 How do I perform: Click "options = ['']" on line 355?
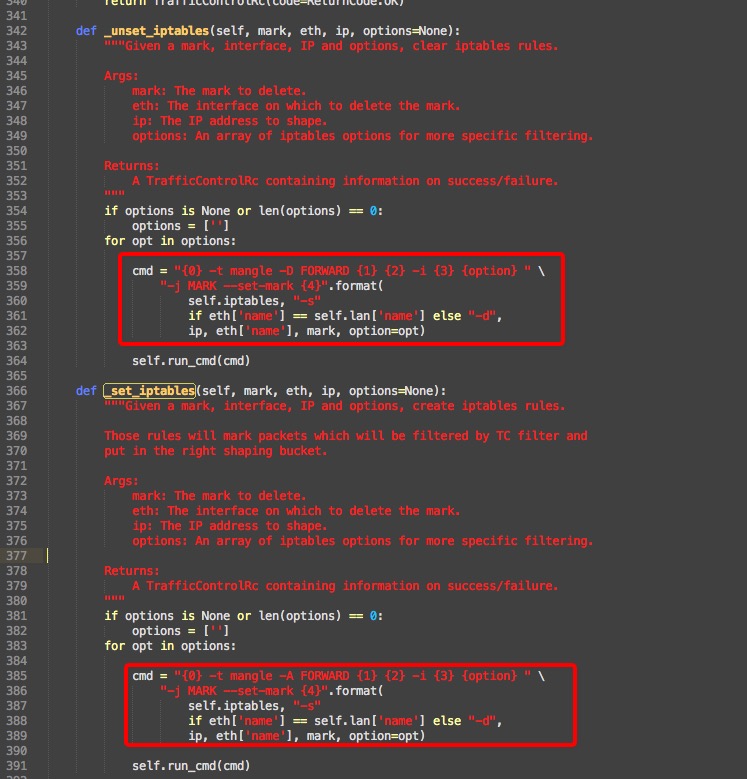181,226
